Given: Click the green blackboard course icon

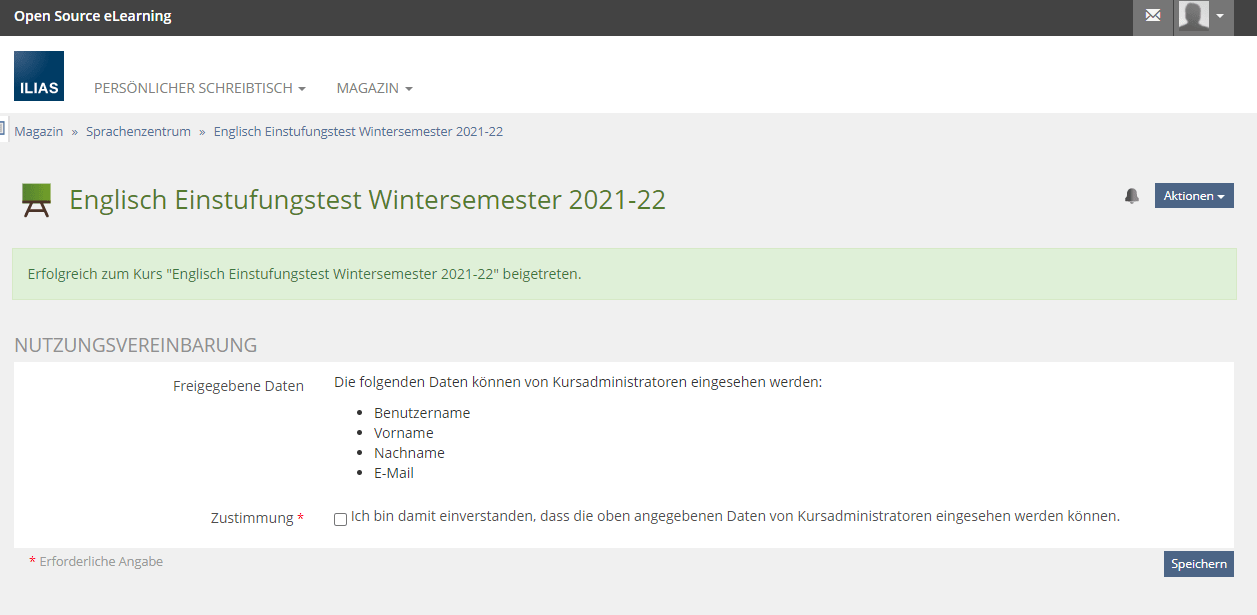Looking at the screenshot, I should [37, 201].
